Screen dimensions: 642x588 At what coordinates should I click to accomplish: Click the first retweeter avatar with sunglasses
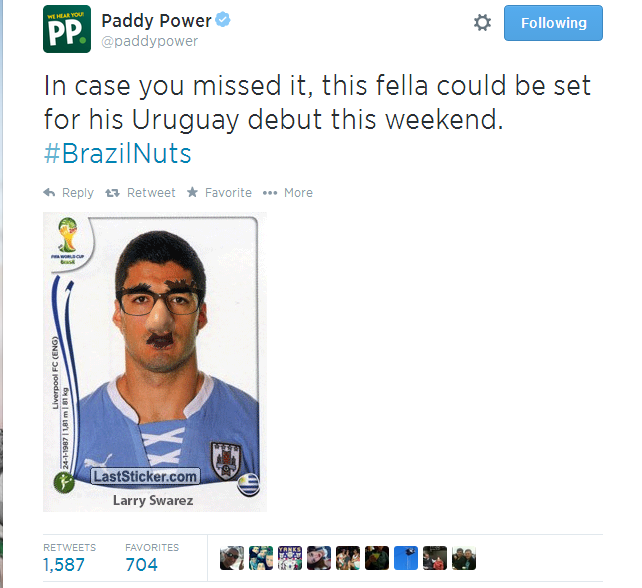tap(232, 558)
